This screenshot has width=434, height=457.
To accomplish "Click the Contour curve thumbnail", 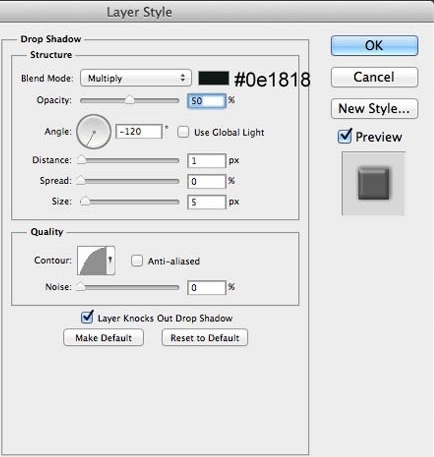I will click(x=92, y=260).
